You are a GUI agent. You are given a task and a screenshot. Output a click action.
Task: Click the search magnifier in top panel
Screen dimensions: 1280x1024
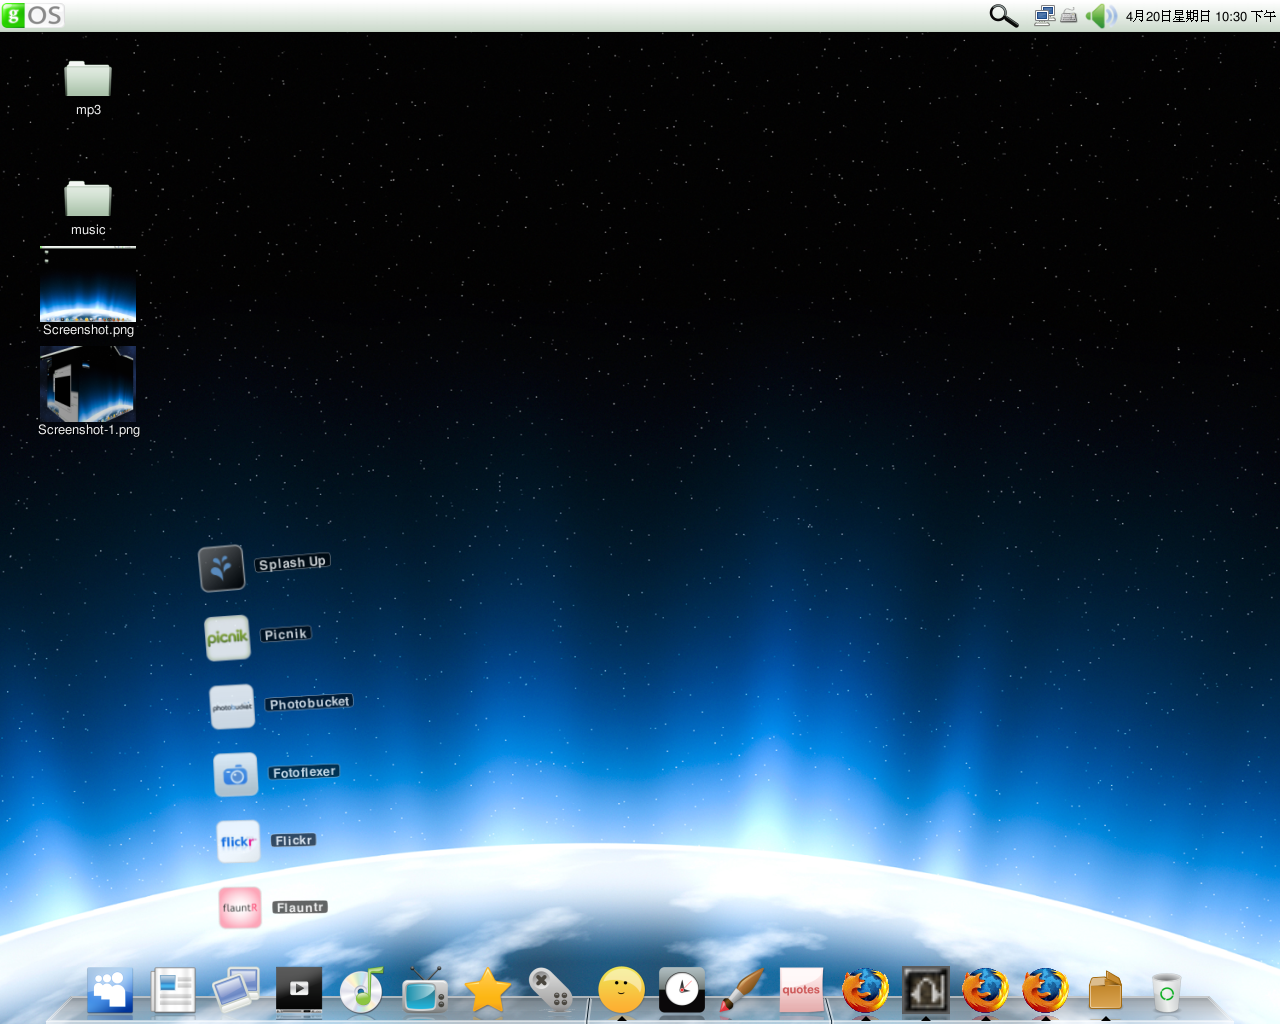tap(1003, 15)
